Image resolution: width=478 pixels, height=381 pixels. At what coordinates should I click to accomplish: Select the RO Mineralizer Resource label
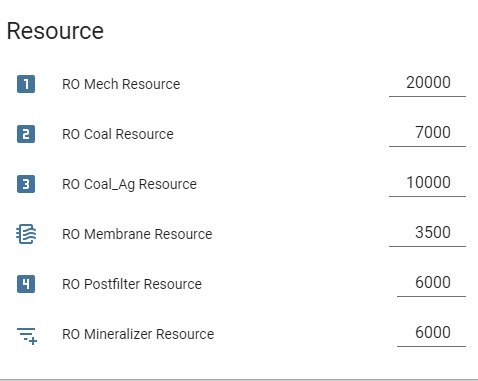tap(138, 334)
